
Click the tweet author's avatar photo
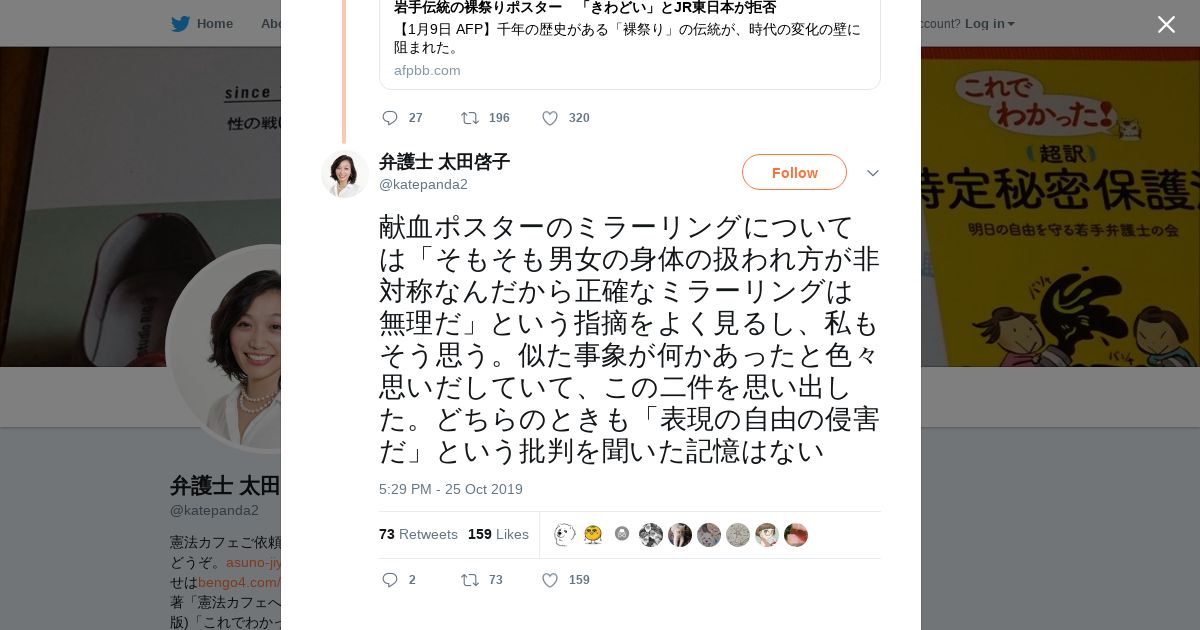tap(345, 173)
